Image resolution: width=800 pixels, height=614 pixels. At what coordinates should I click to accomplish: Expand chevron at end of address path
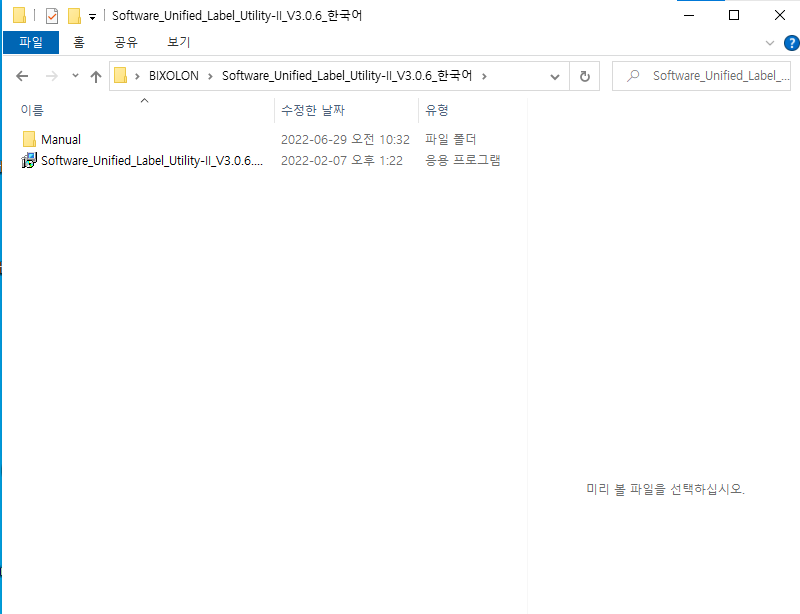(484, 76)
